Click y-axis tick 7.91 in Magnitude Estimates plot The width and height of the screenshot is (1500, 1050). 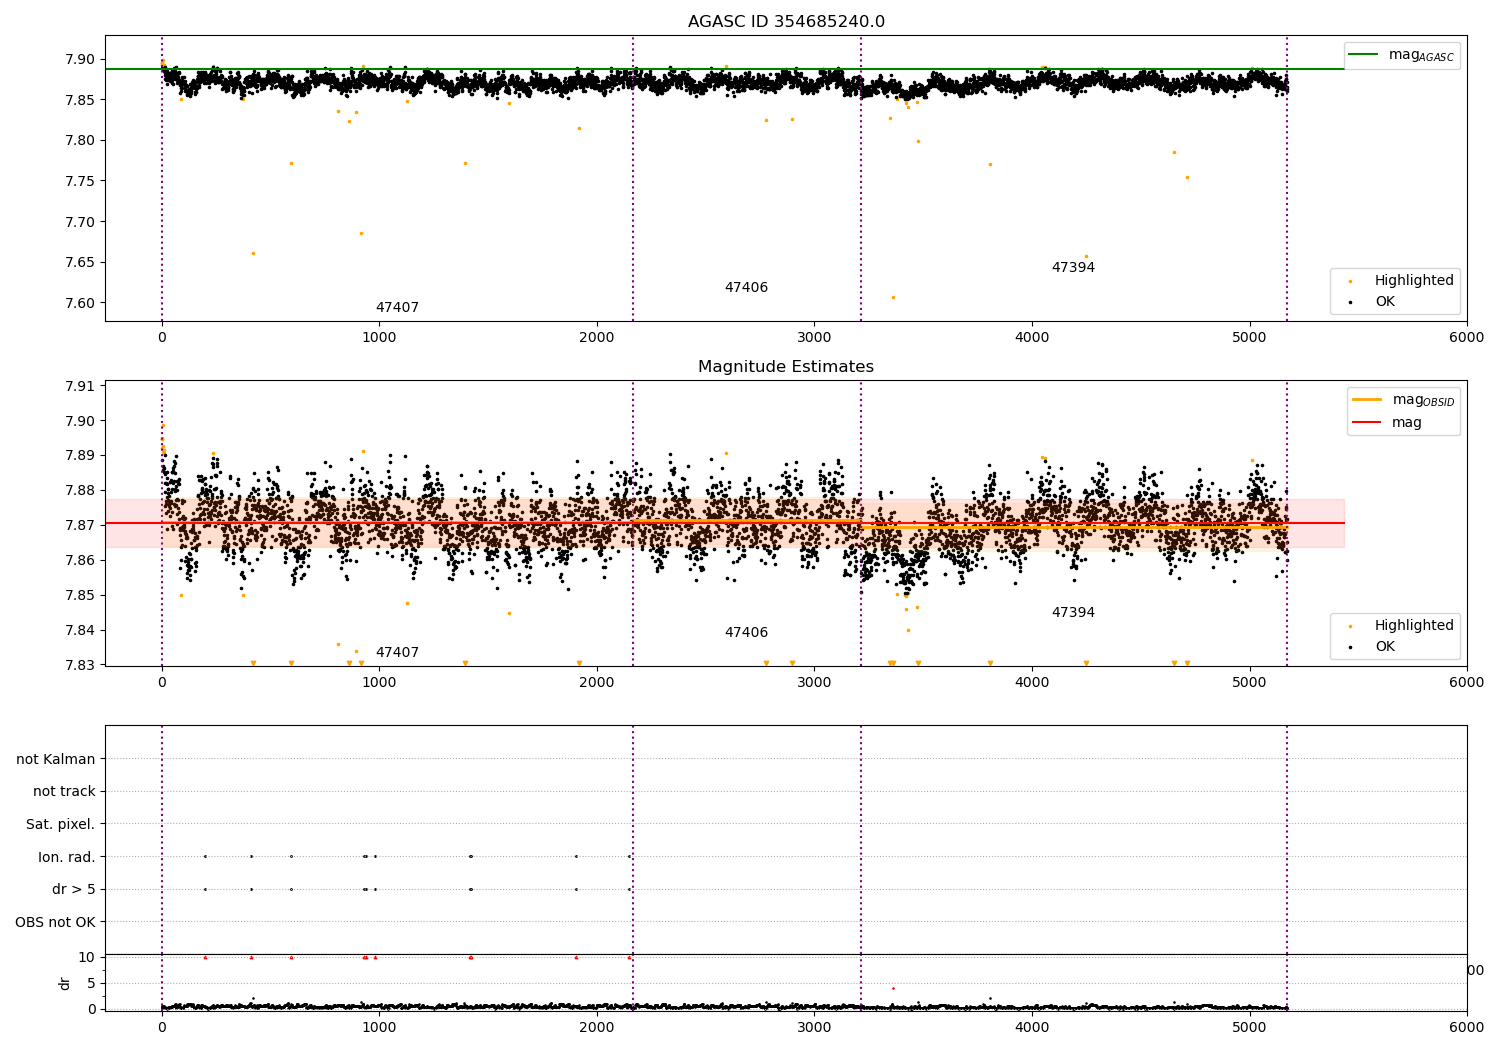(80, 386)
